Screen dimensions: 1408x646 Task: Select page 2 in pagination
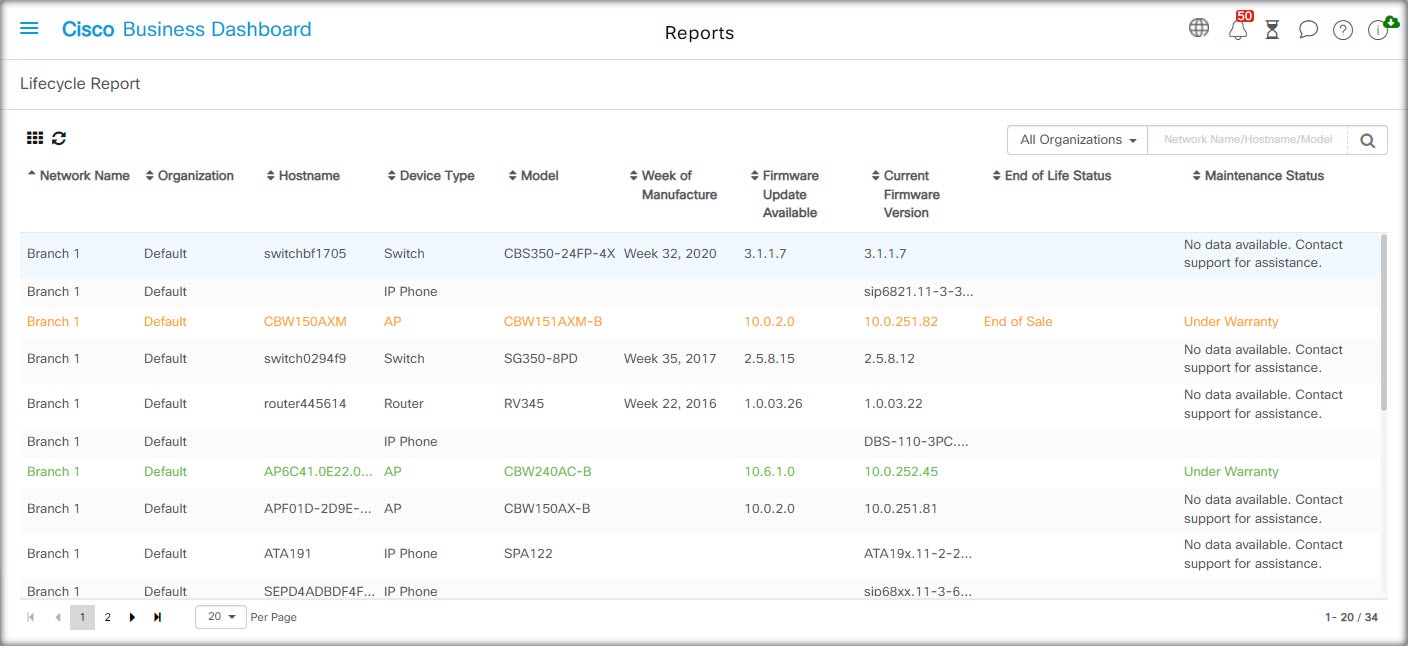[107, 617]
